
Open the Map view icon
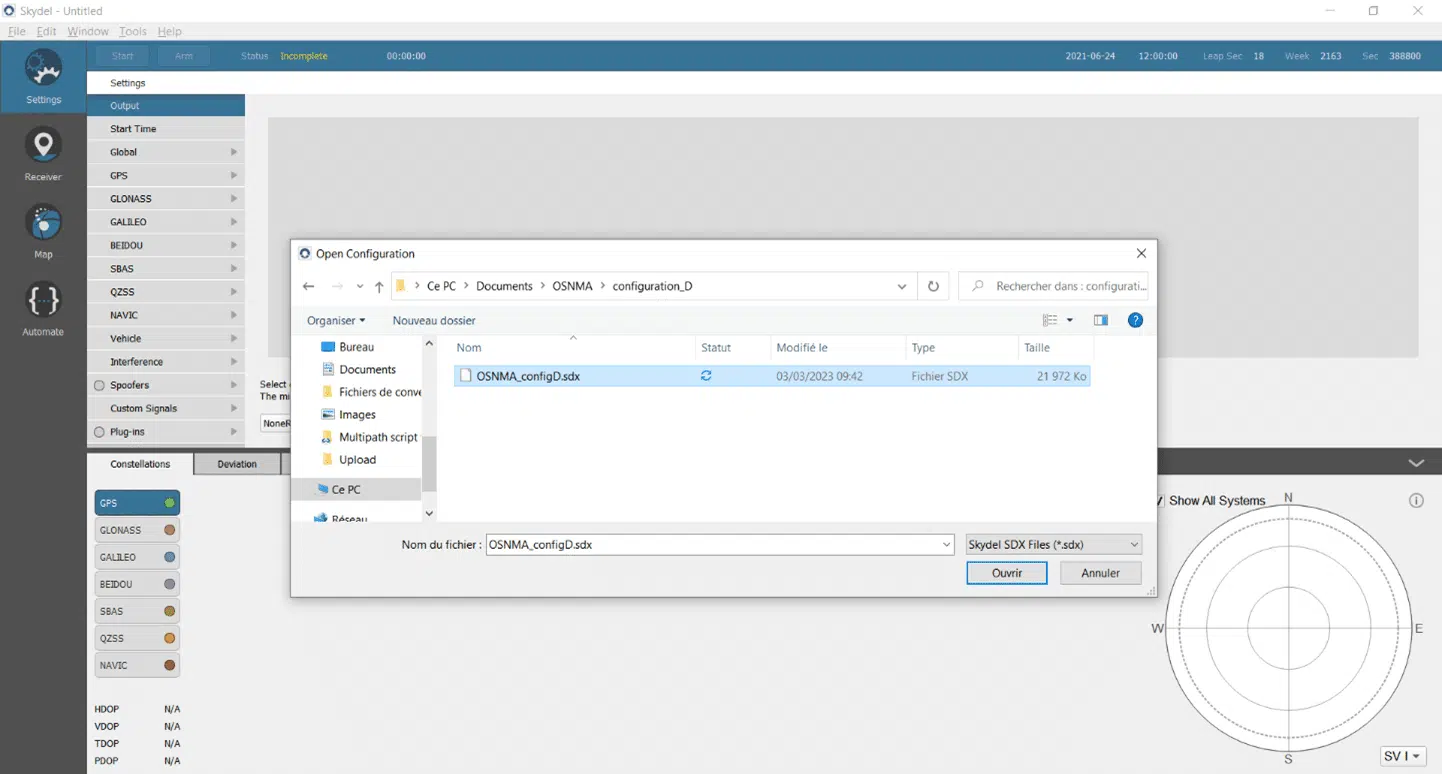[x=43, y=224]
